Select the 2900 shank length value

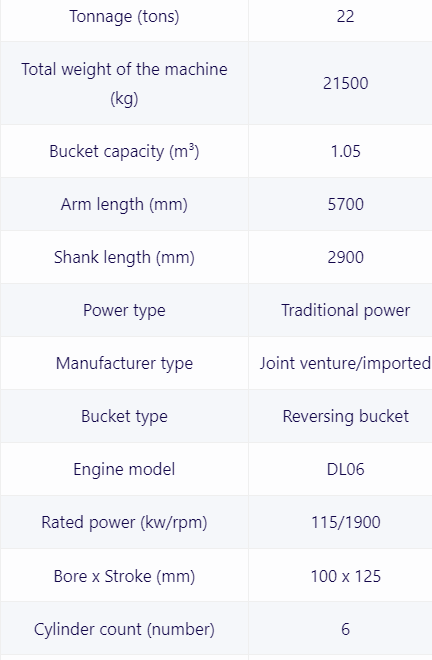point(345,258)
